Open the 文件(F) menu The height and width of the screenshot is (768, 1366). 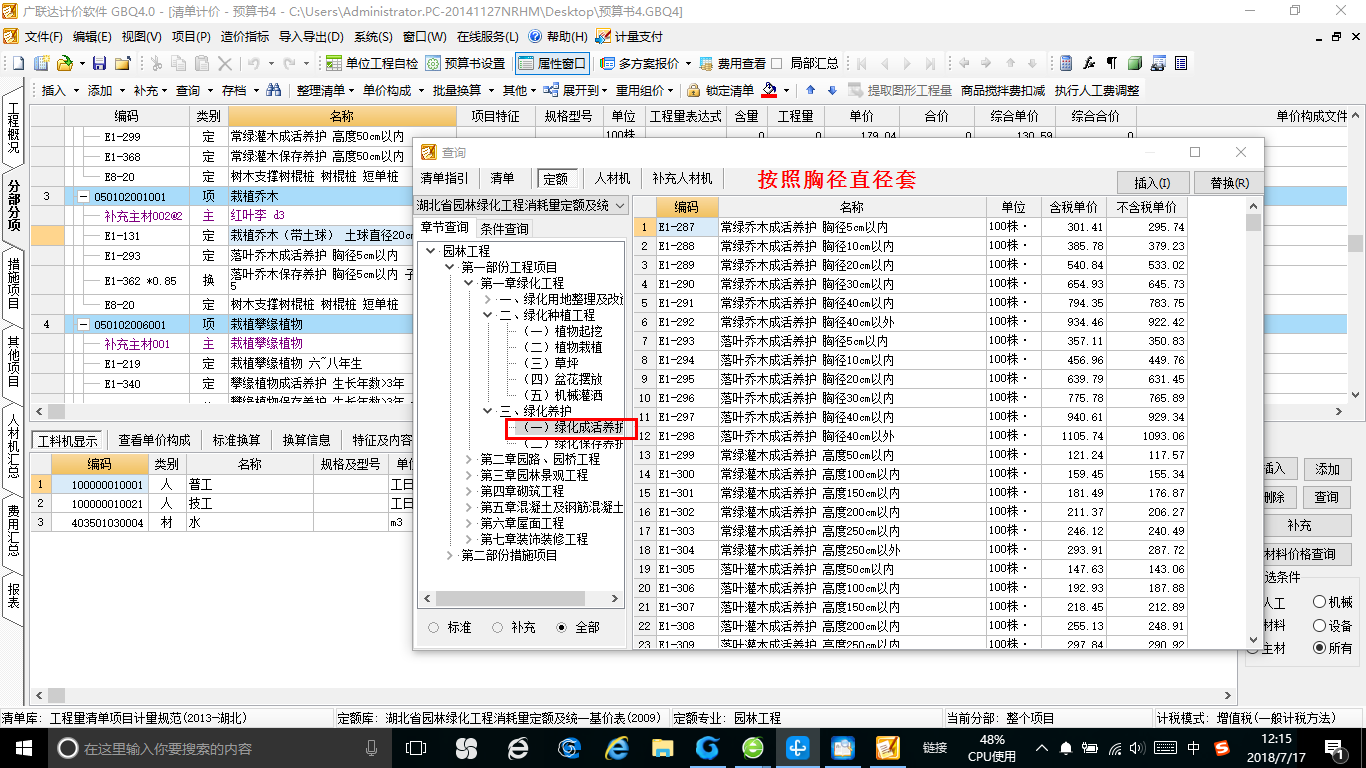point(43,36)
